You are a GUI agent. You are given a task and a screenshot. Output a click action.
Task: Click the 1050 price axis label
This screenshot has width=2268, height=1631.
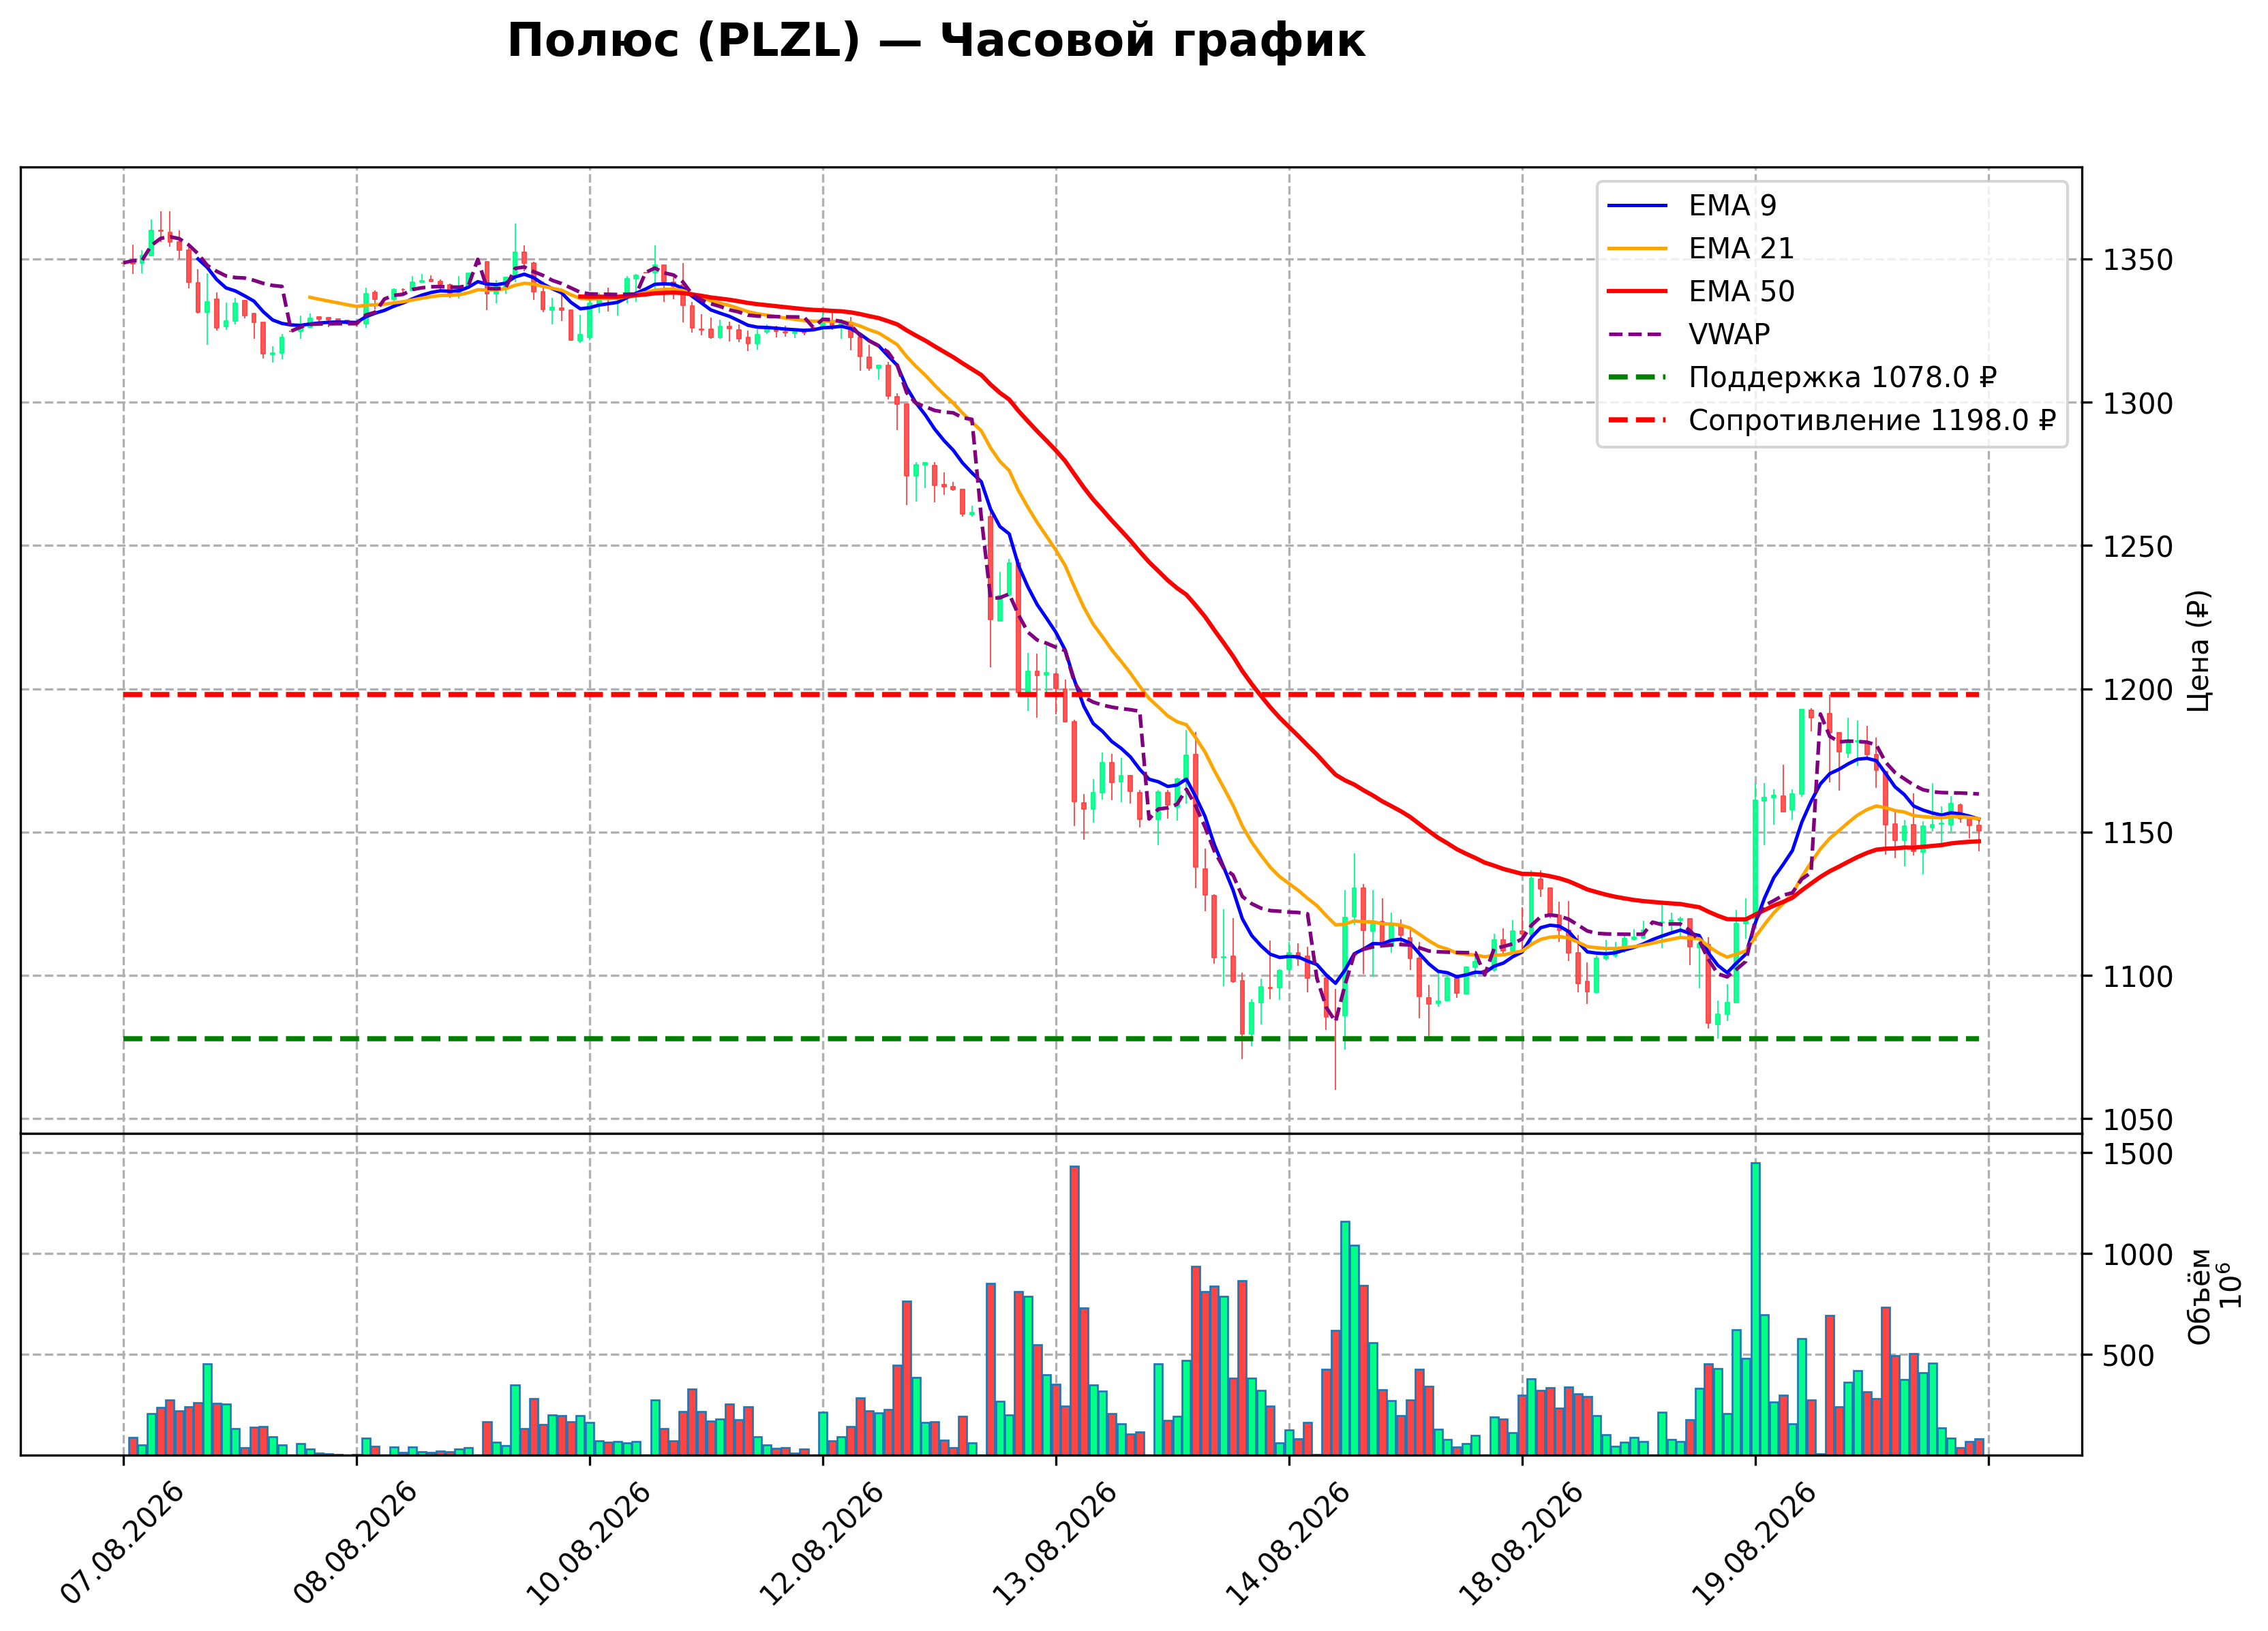point(2138,1119)
